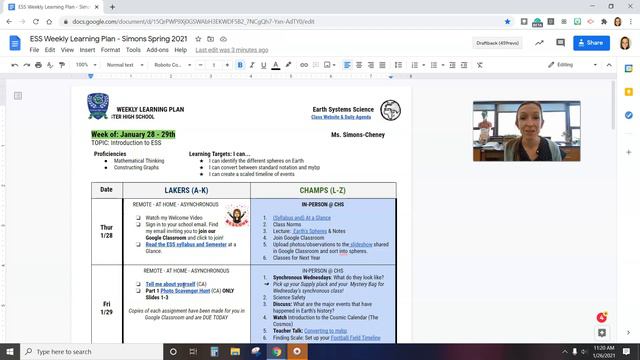Open the Last edit history link
This screenshot has width=640, height=360.
(x=231, y=50)
